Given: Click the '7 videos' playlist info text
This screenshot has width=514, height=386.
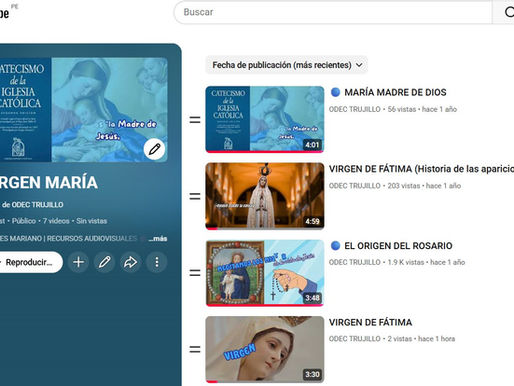Looking at the screenshot, I should [56, 221].
